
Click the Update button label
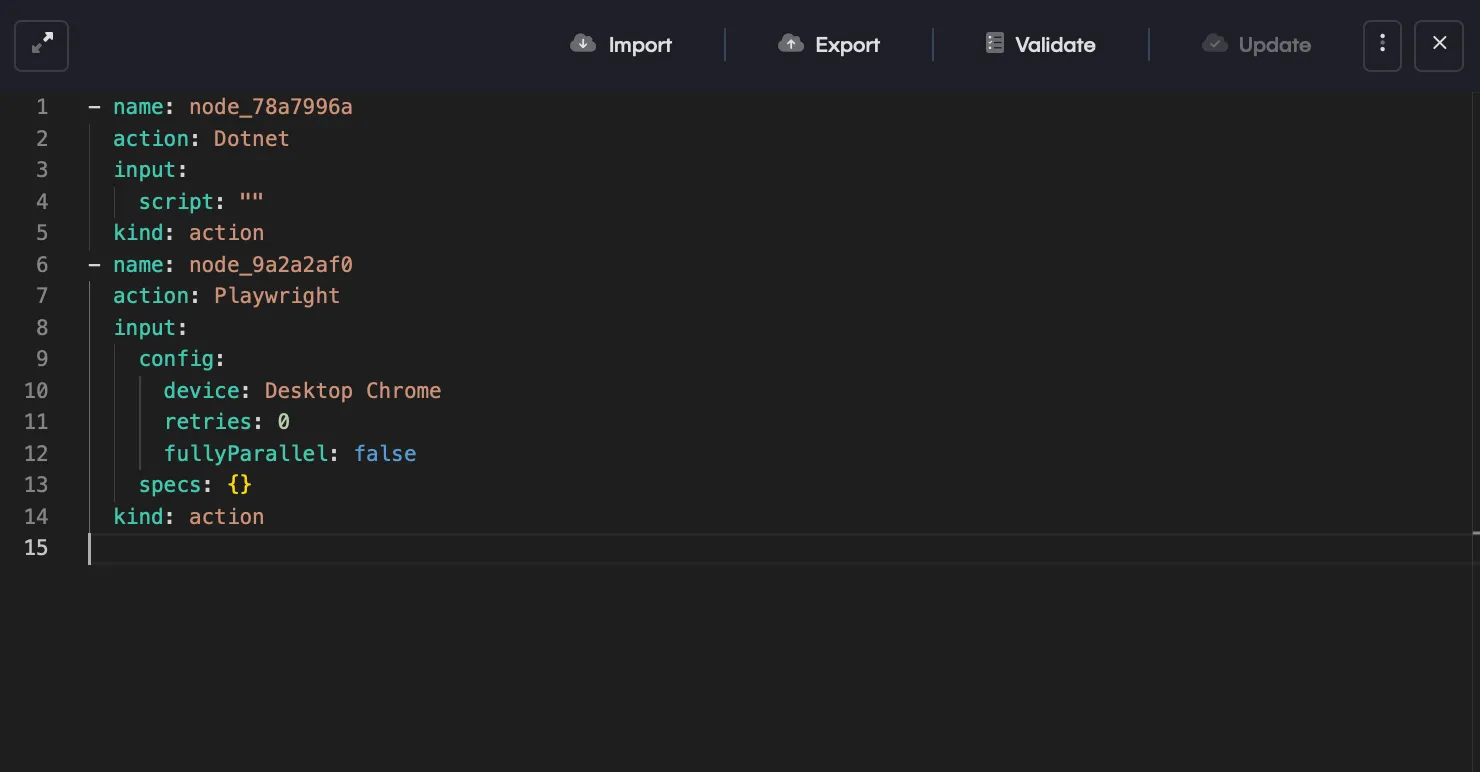1275,45
